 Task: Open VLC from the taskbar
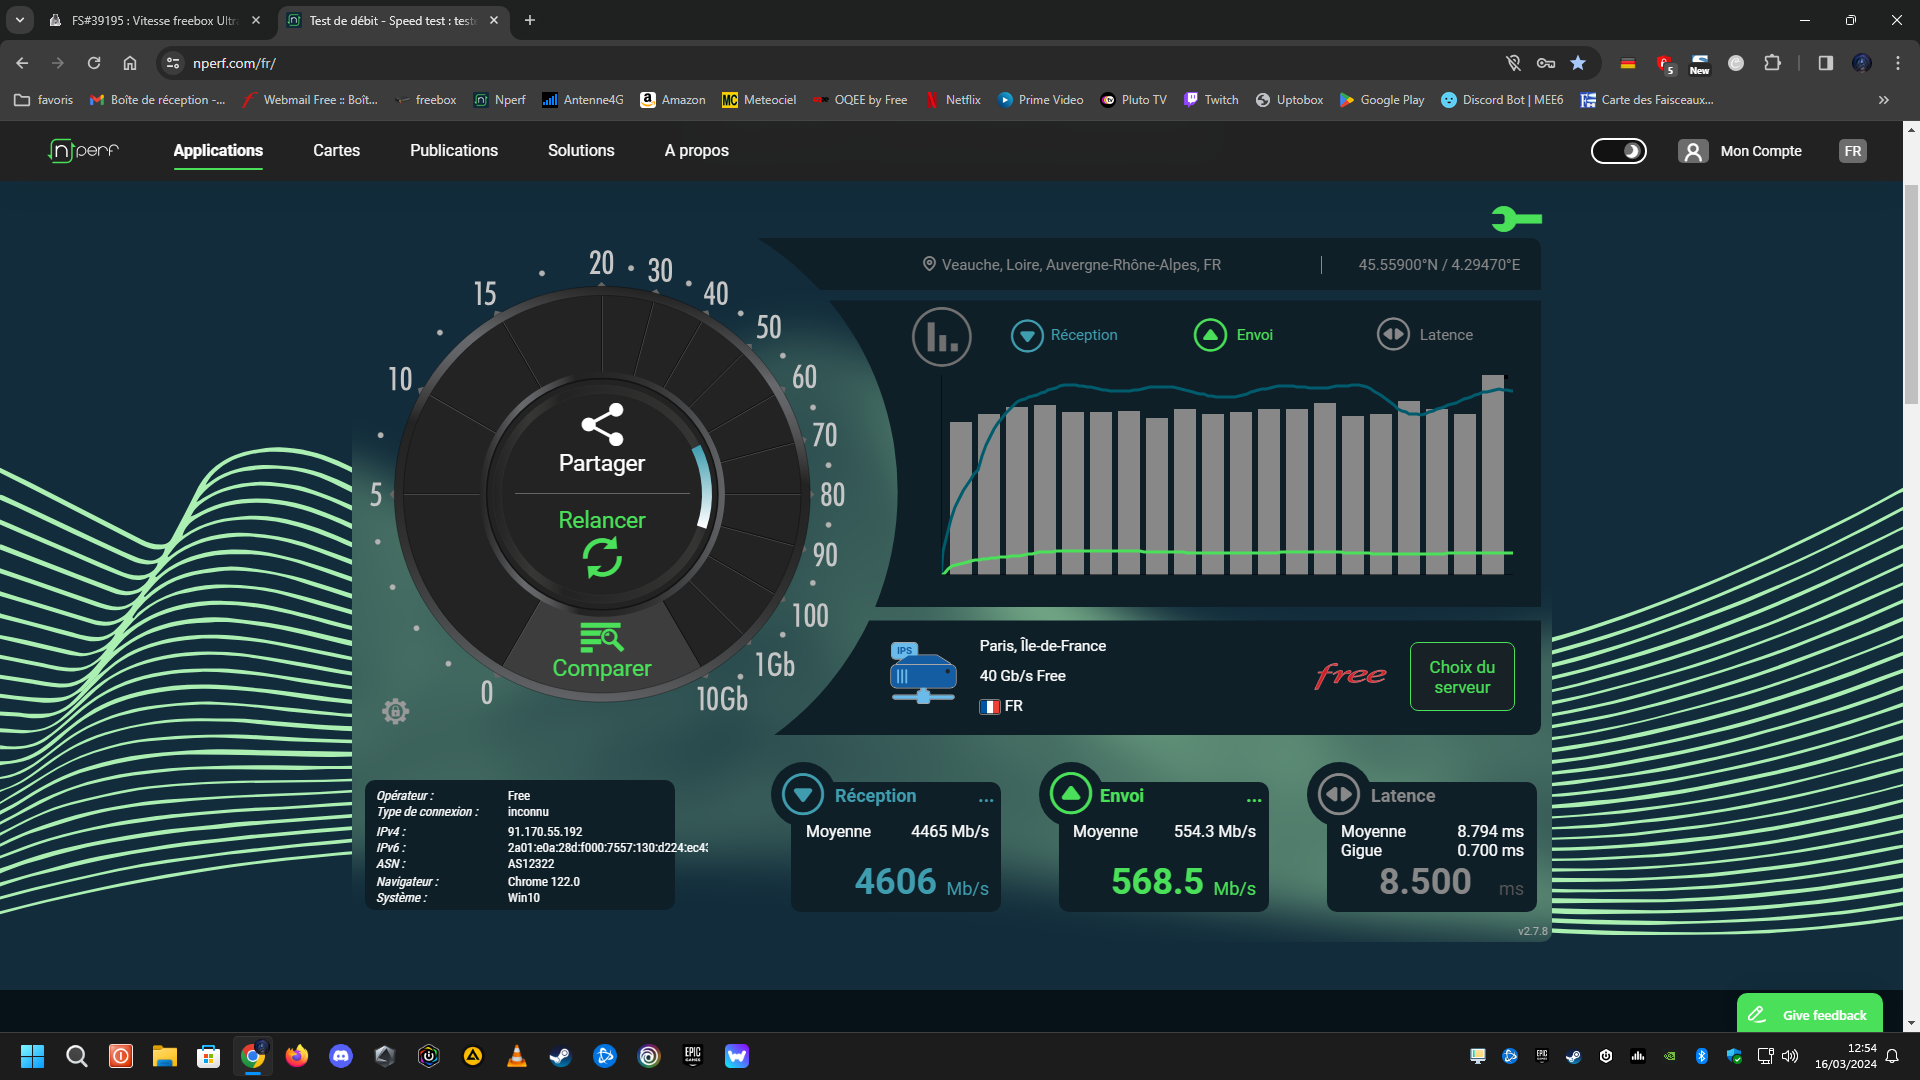click(x=517, y=1056)
